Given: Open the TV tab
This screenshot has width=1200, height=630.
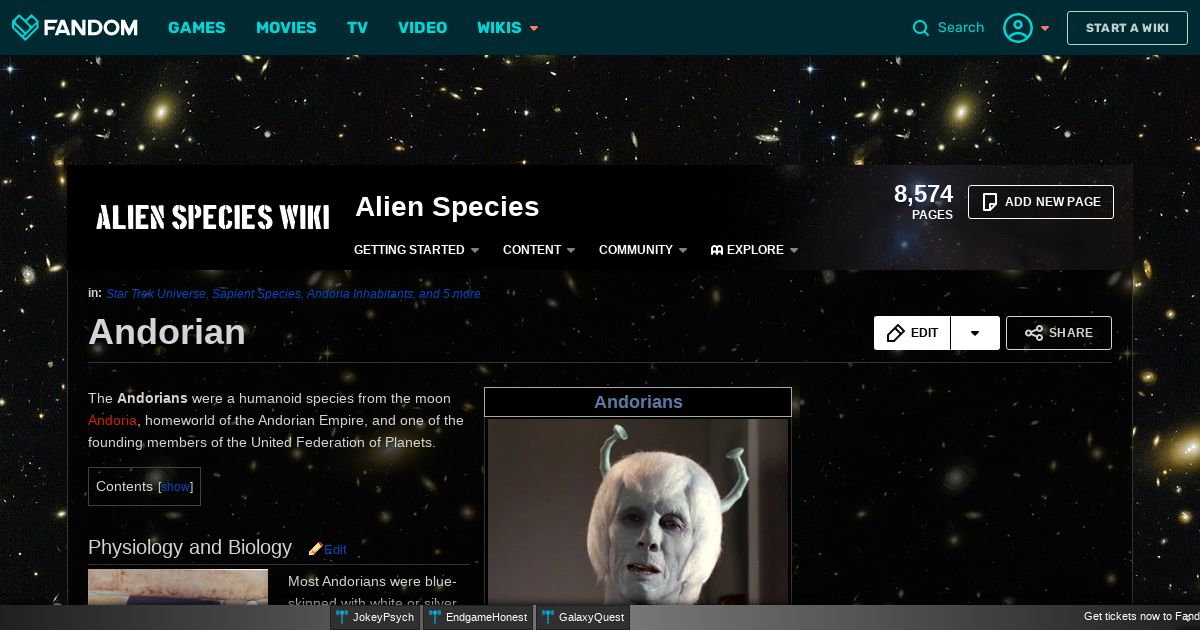Looking at the screenshot, I should click(x=357, y=28).
